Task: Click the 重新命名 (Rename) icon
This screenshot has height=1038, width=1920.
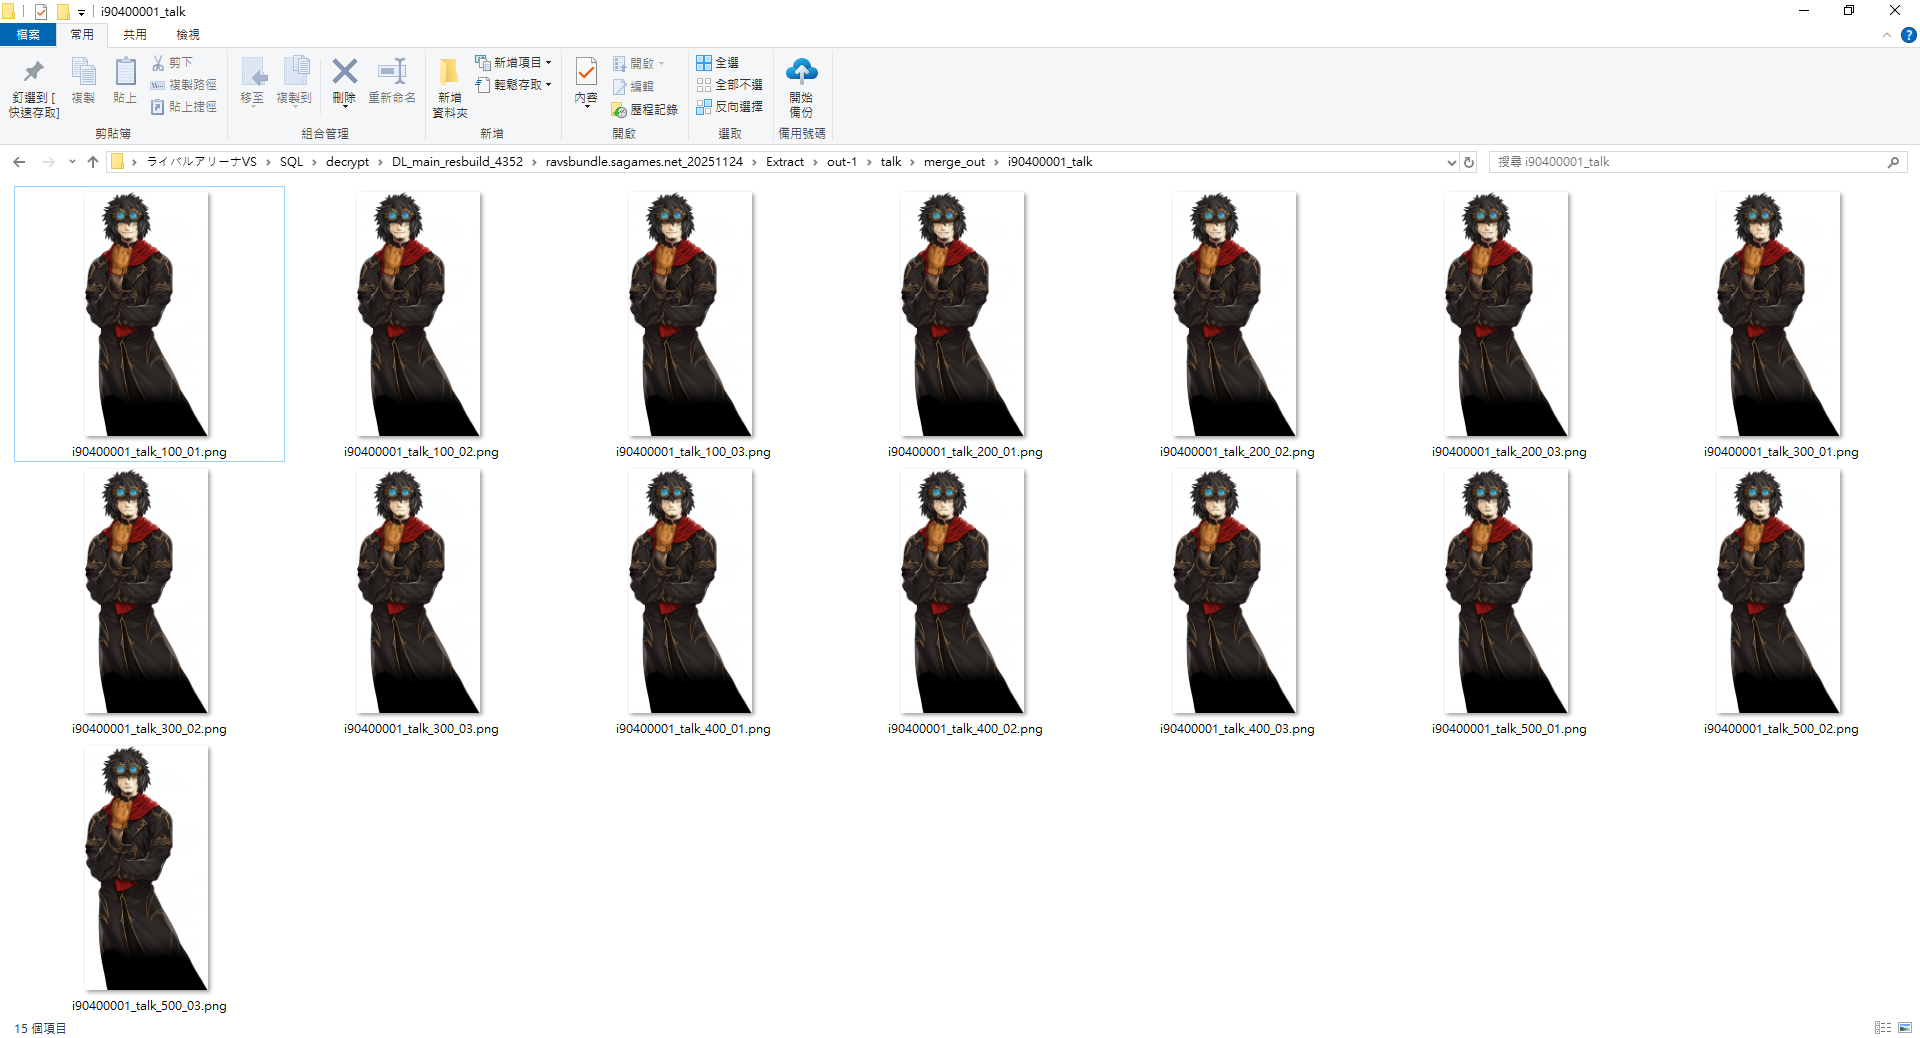Action: 391,72
